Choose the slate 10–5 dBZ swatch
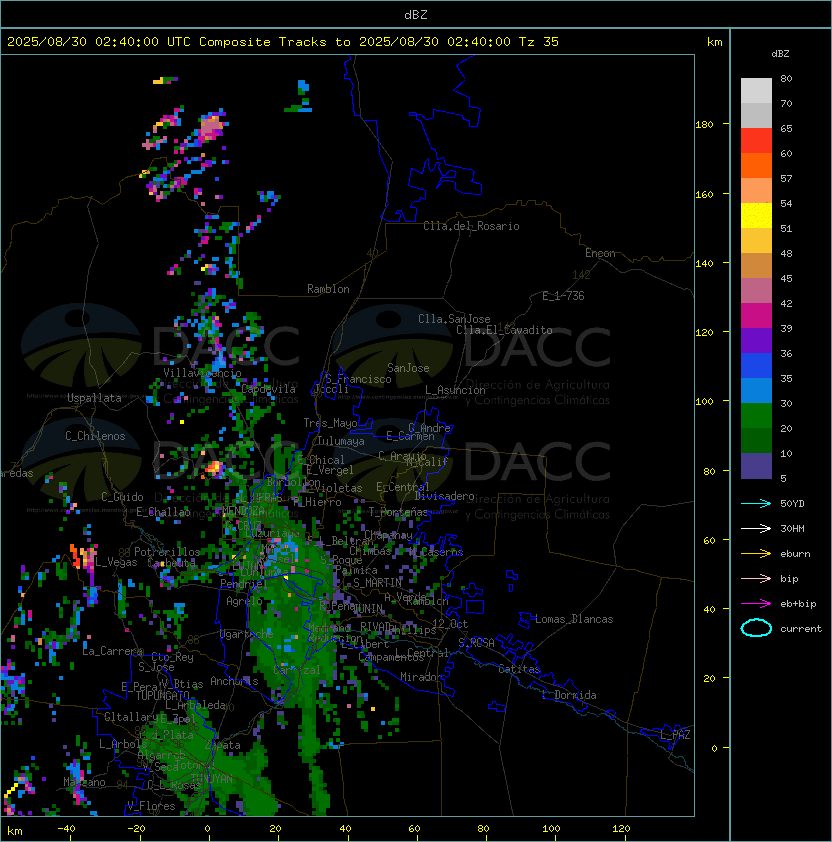The image size is (832, 842). (756, 466)
